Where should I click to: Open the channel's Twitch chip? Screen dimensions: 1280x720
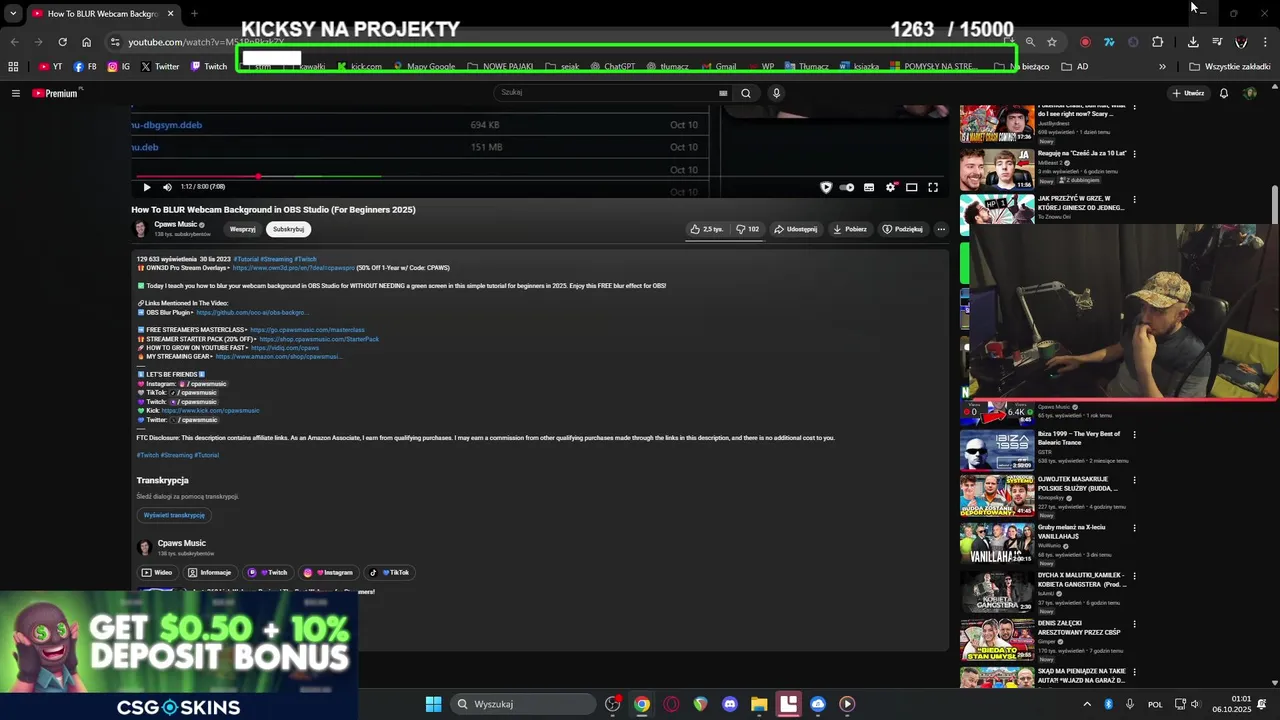[x=268, y=573]
